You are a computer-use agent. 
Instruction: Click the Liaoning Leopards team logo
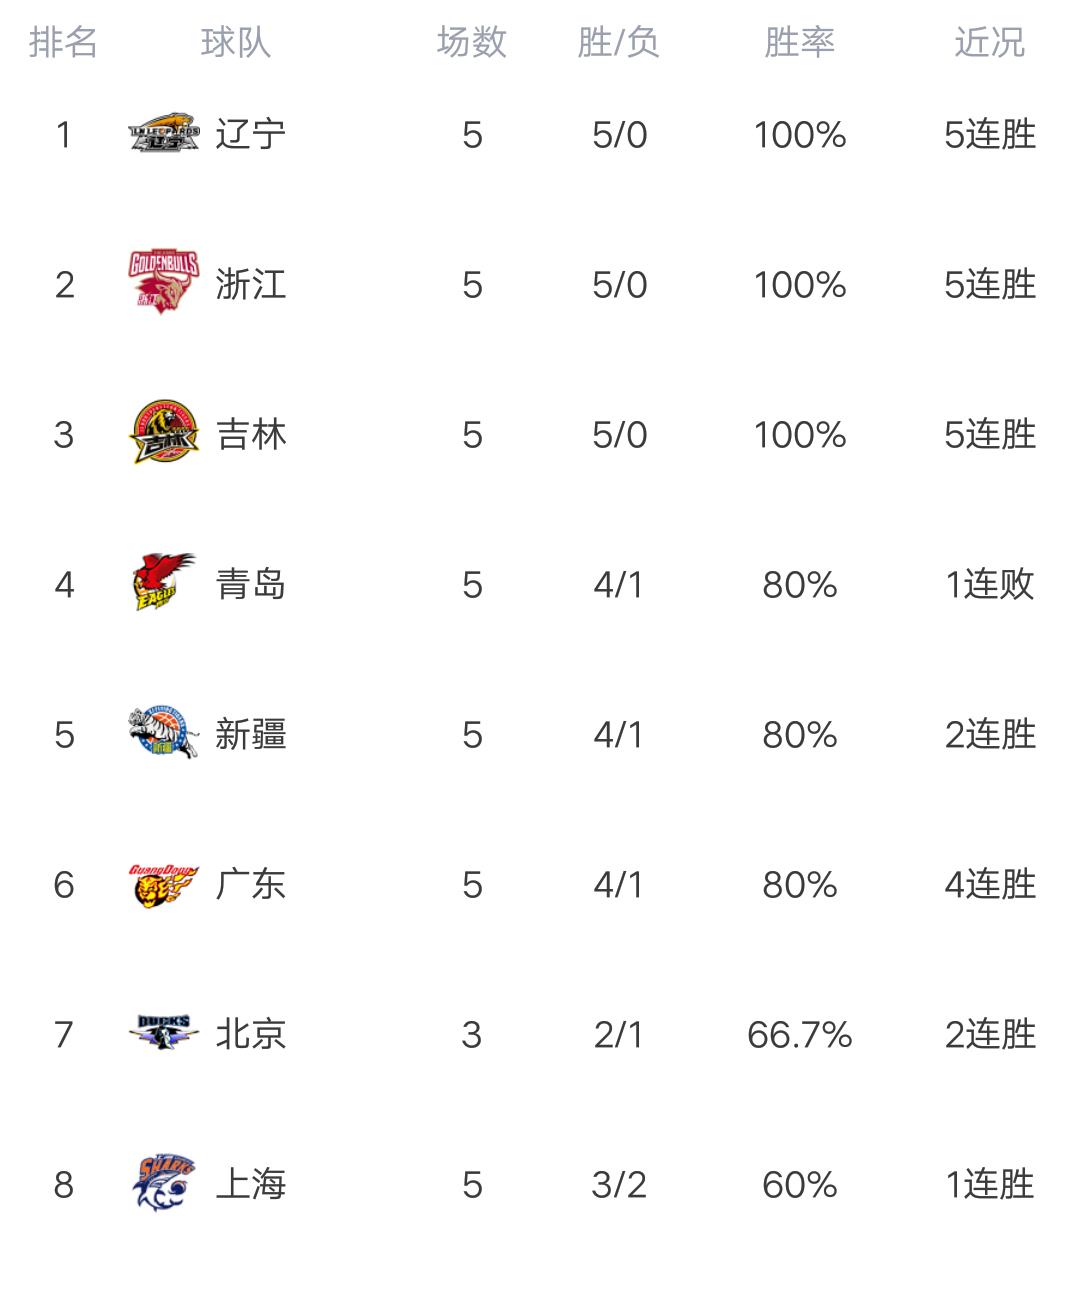164,134
